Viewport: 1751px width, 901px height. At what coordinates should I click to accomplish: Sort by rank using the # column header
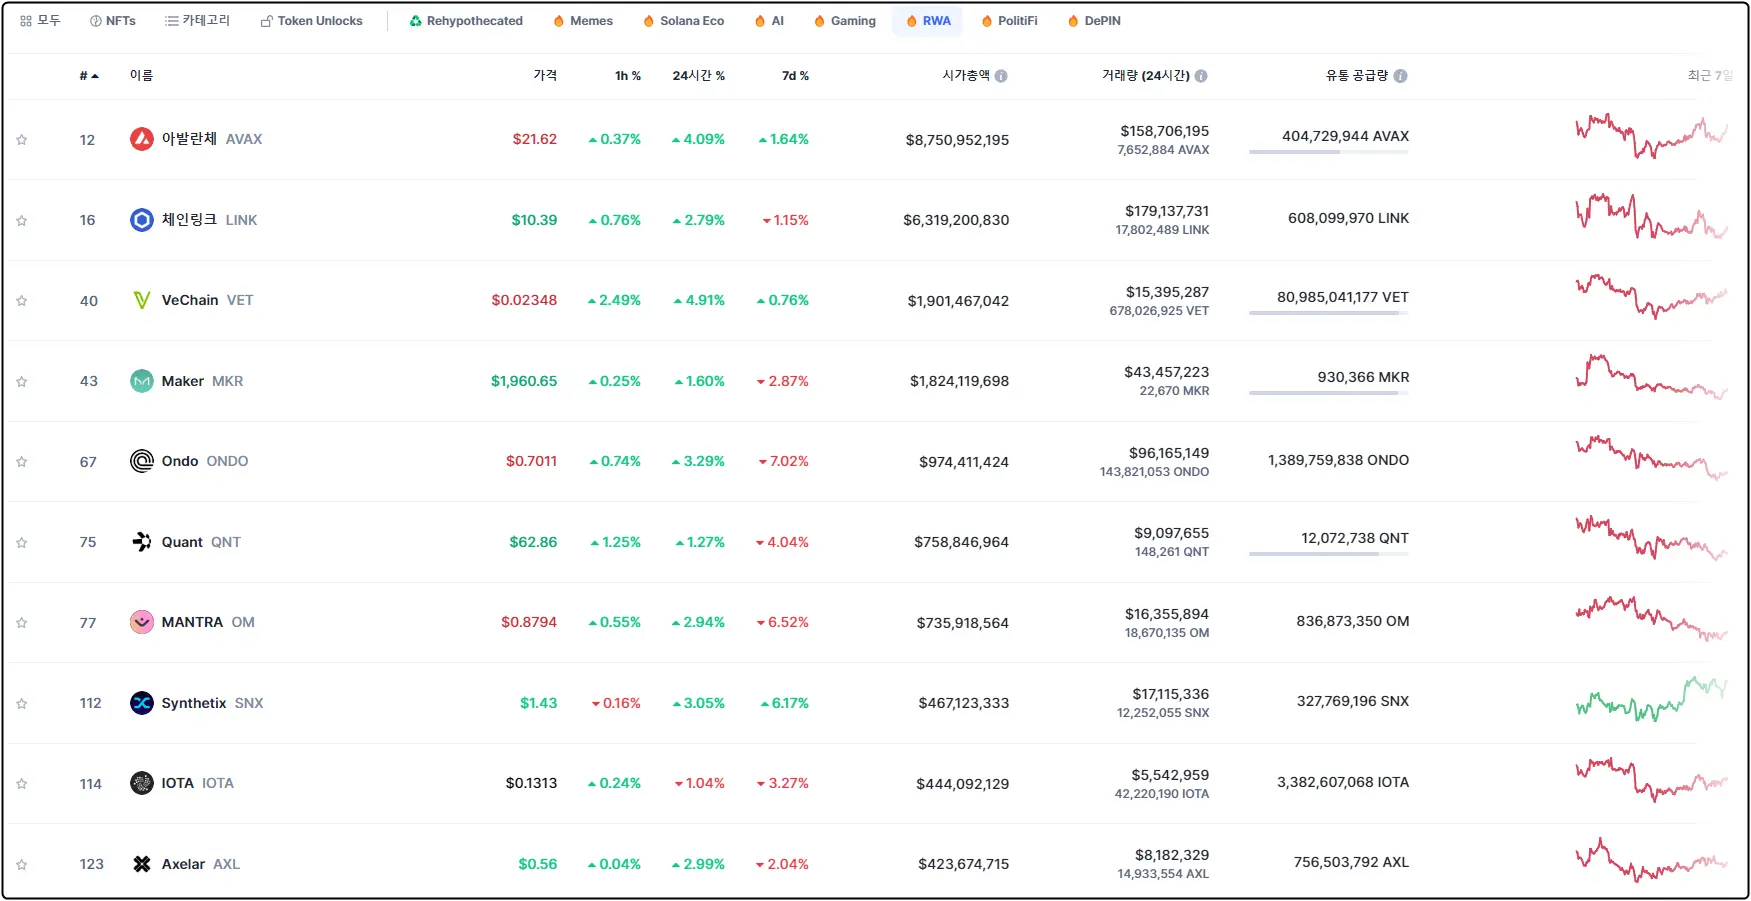[89, 76]
